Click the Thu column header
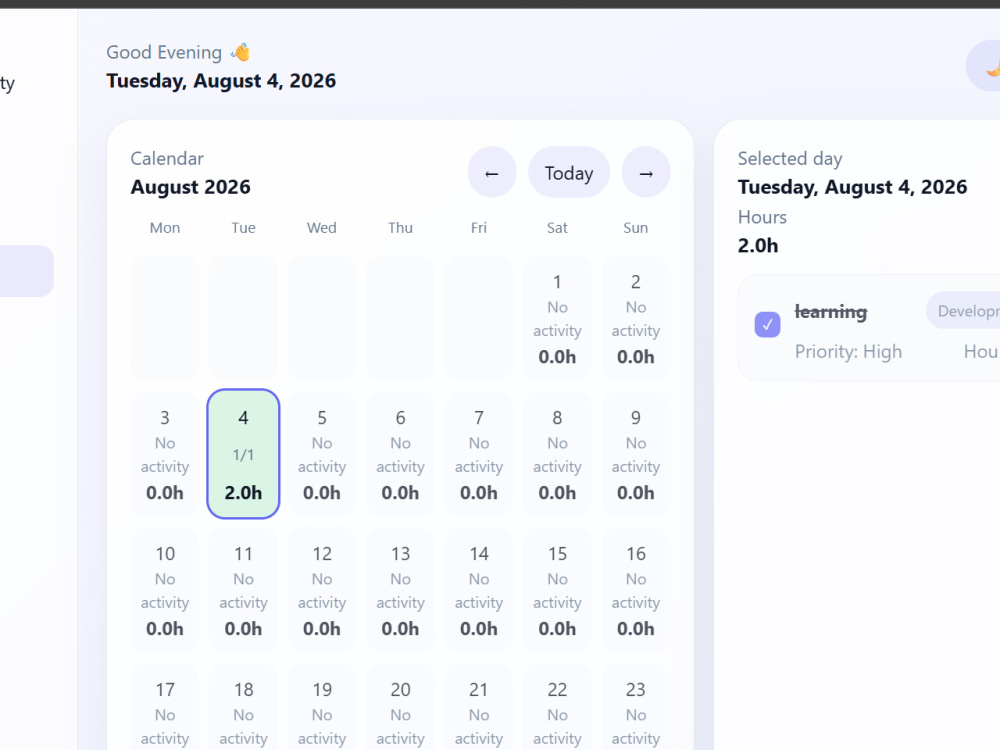 pos(400,228)
